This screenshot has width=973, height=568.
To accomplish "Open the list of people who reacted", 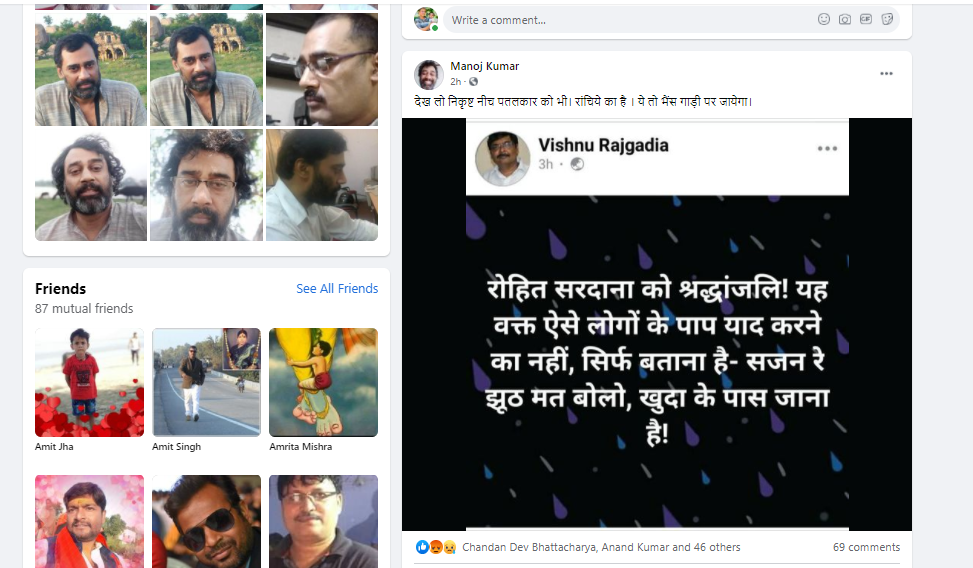I will (x=601, y=547).
